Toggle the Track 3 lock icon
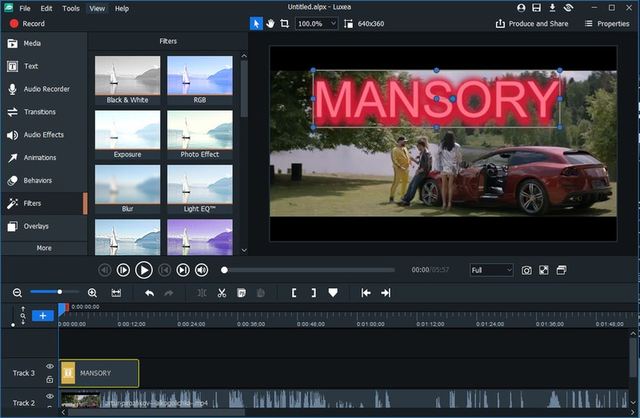 (50, 379)
